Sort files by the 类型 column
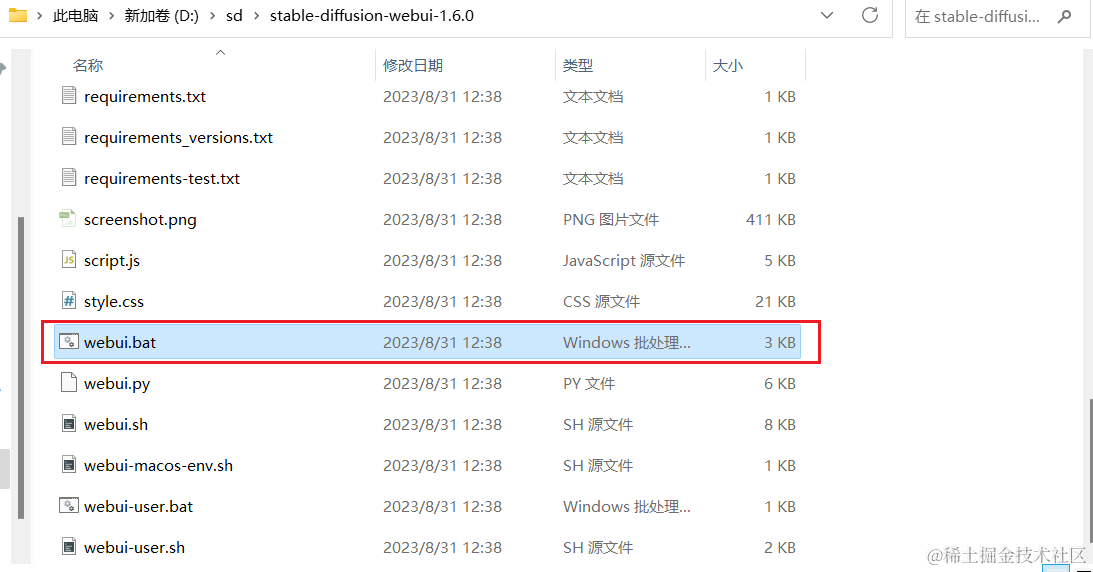1093x572 pixels. [578, 65]
